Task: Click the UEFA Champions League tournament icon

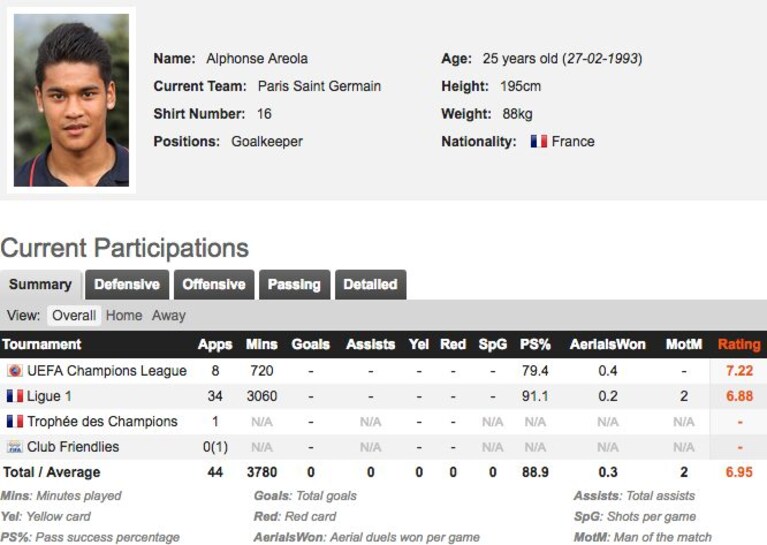Action: (15, 371)
